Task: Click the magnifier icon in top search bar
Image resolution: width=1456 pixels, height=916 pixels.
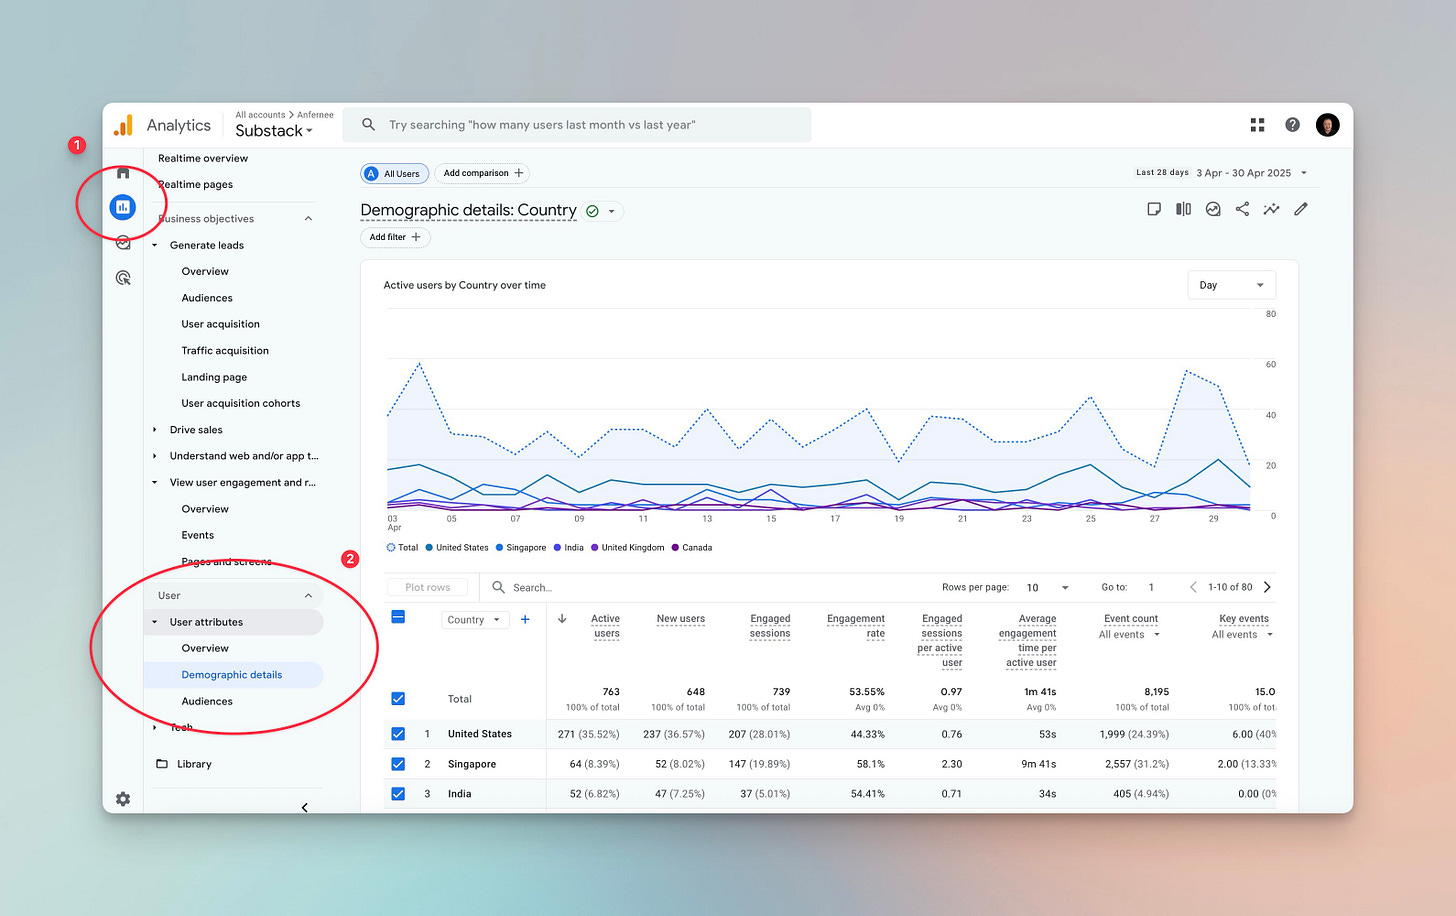Action: pos(368,125)
